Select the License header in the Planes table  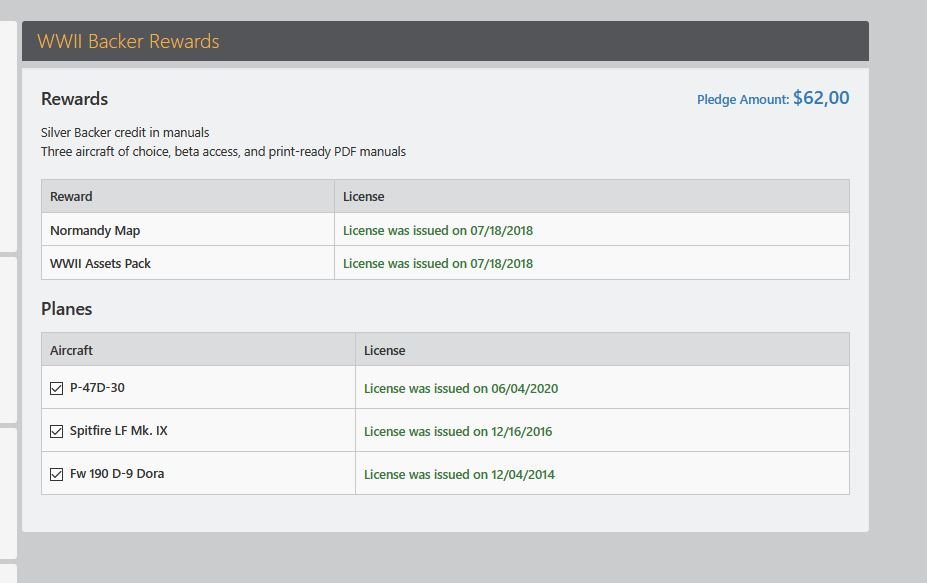[x=385, y=350]
